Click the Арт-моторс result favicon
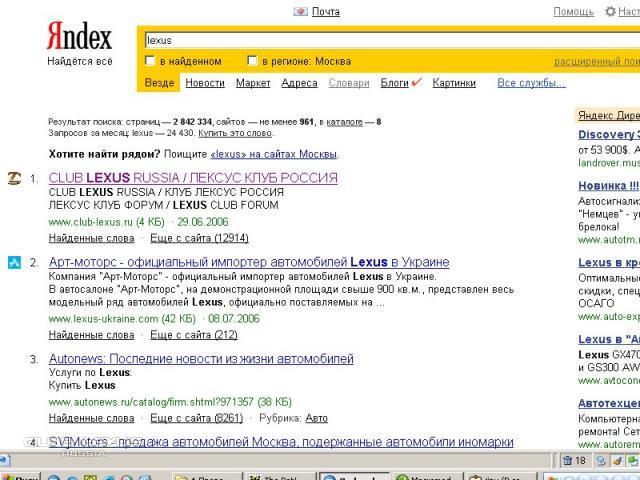The height and width of the screenshot is (480, 640). tap(14, 263)
